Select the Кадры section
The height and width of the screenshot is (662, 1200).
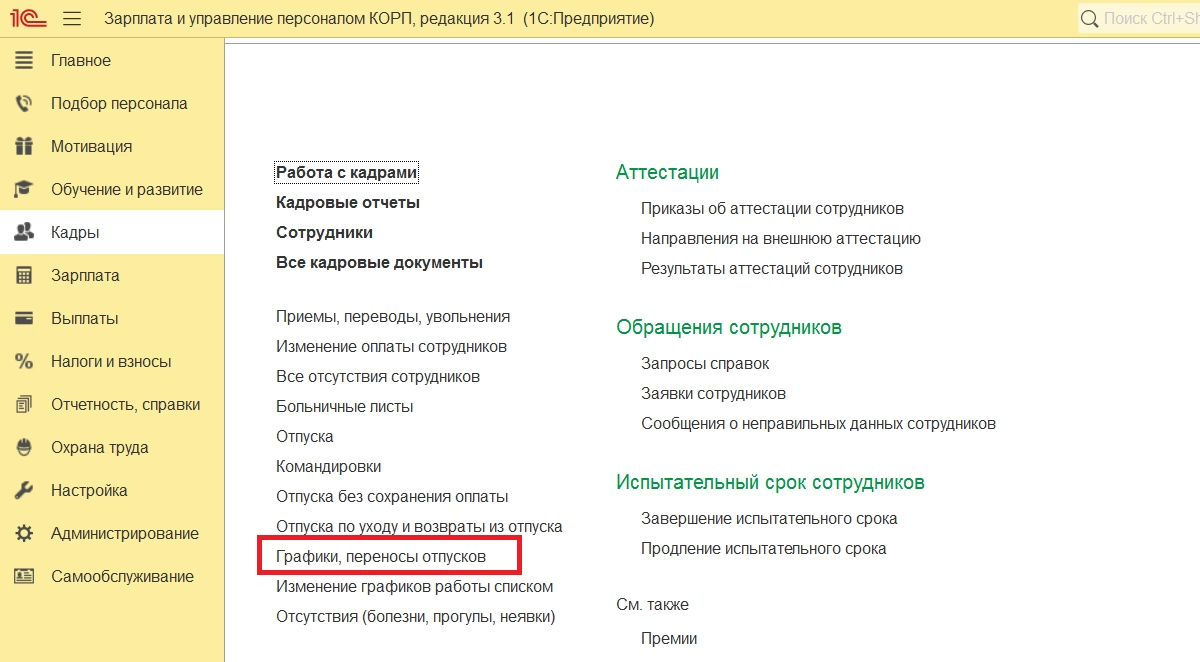(x=112, y=233)
